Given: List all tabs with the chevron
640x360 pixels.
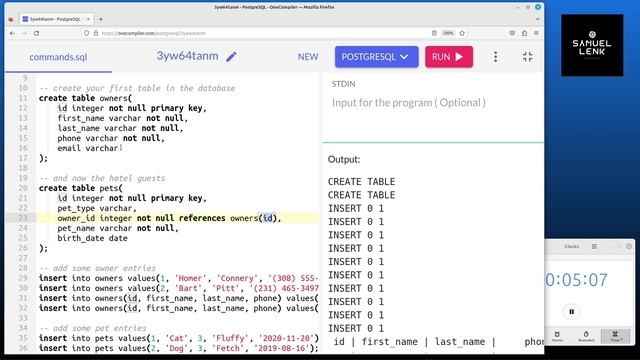Looking at the screenshot, I should pos(538,19).
